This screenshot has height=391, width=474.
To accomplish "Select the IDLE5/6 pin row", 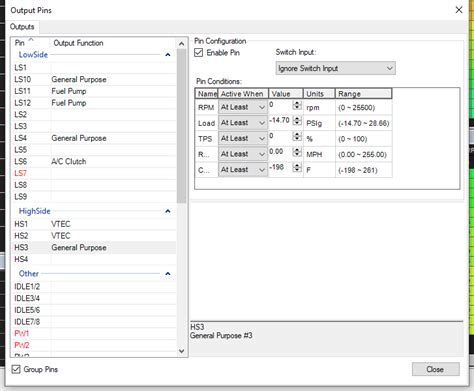I will [x=94, y=310].
